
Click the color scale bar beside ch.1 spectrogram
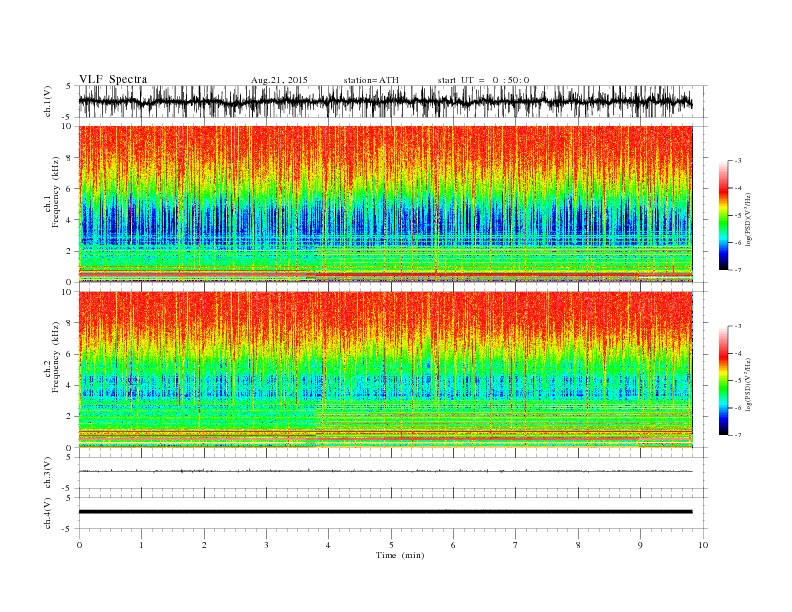[x=723, y=215]
